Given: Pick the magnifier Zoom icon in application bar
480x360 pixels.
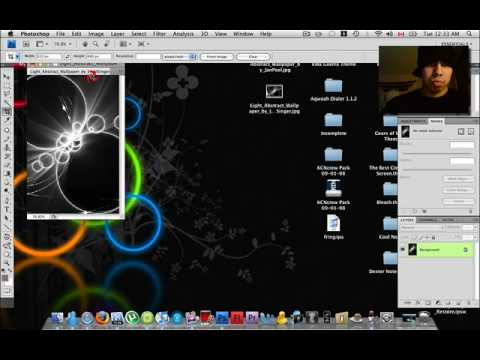Looking at the screenshot, I should [96, 44].
